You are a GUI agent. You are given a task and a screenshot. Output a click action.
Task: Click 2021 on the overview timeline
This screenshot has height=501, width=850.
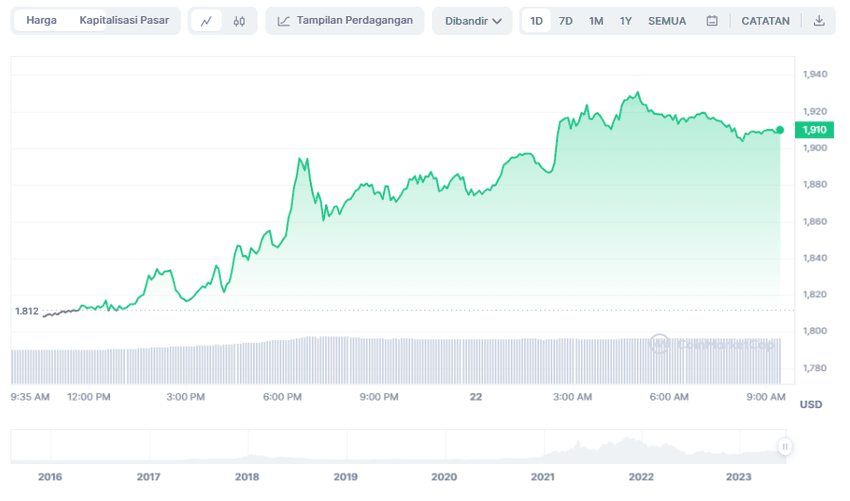click(543, 477)
